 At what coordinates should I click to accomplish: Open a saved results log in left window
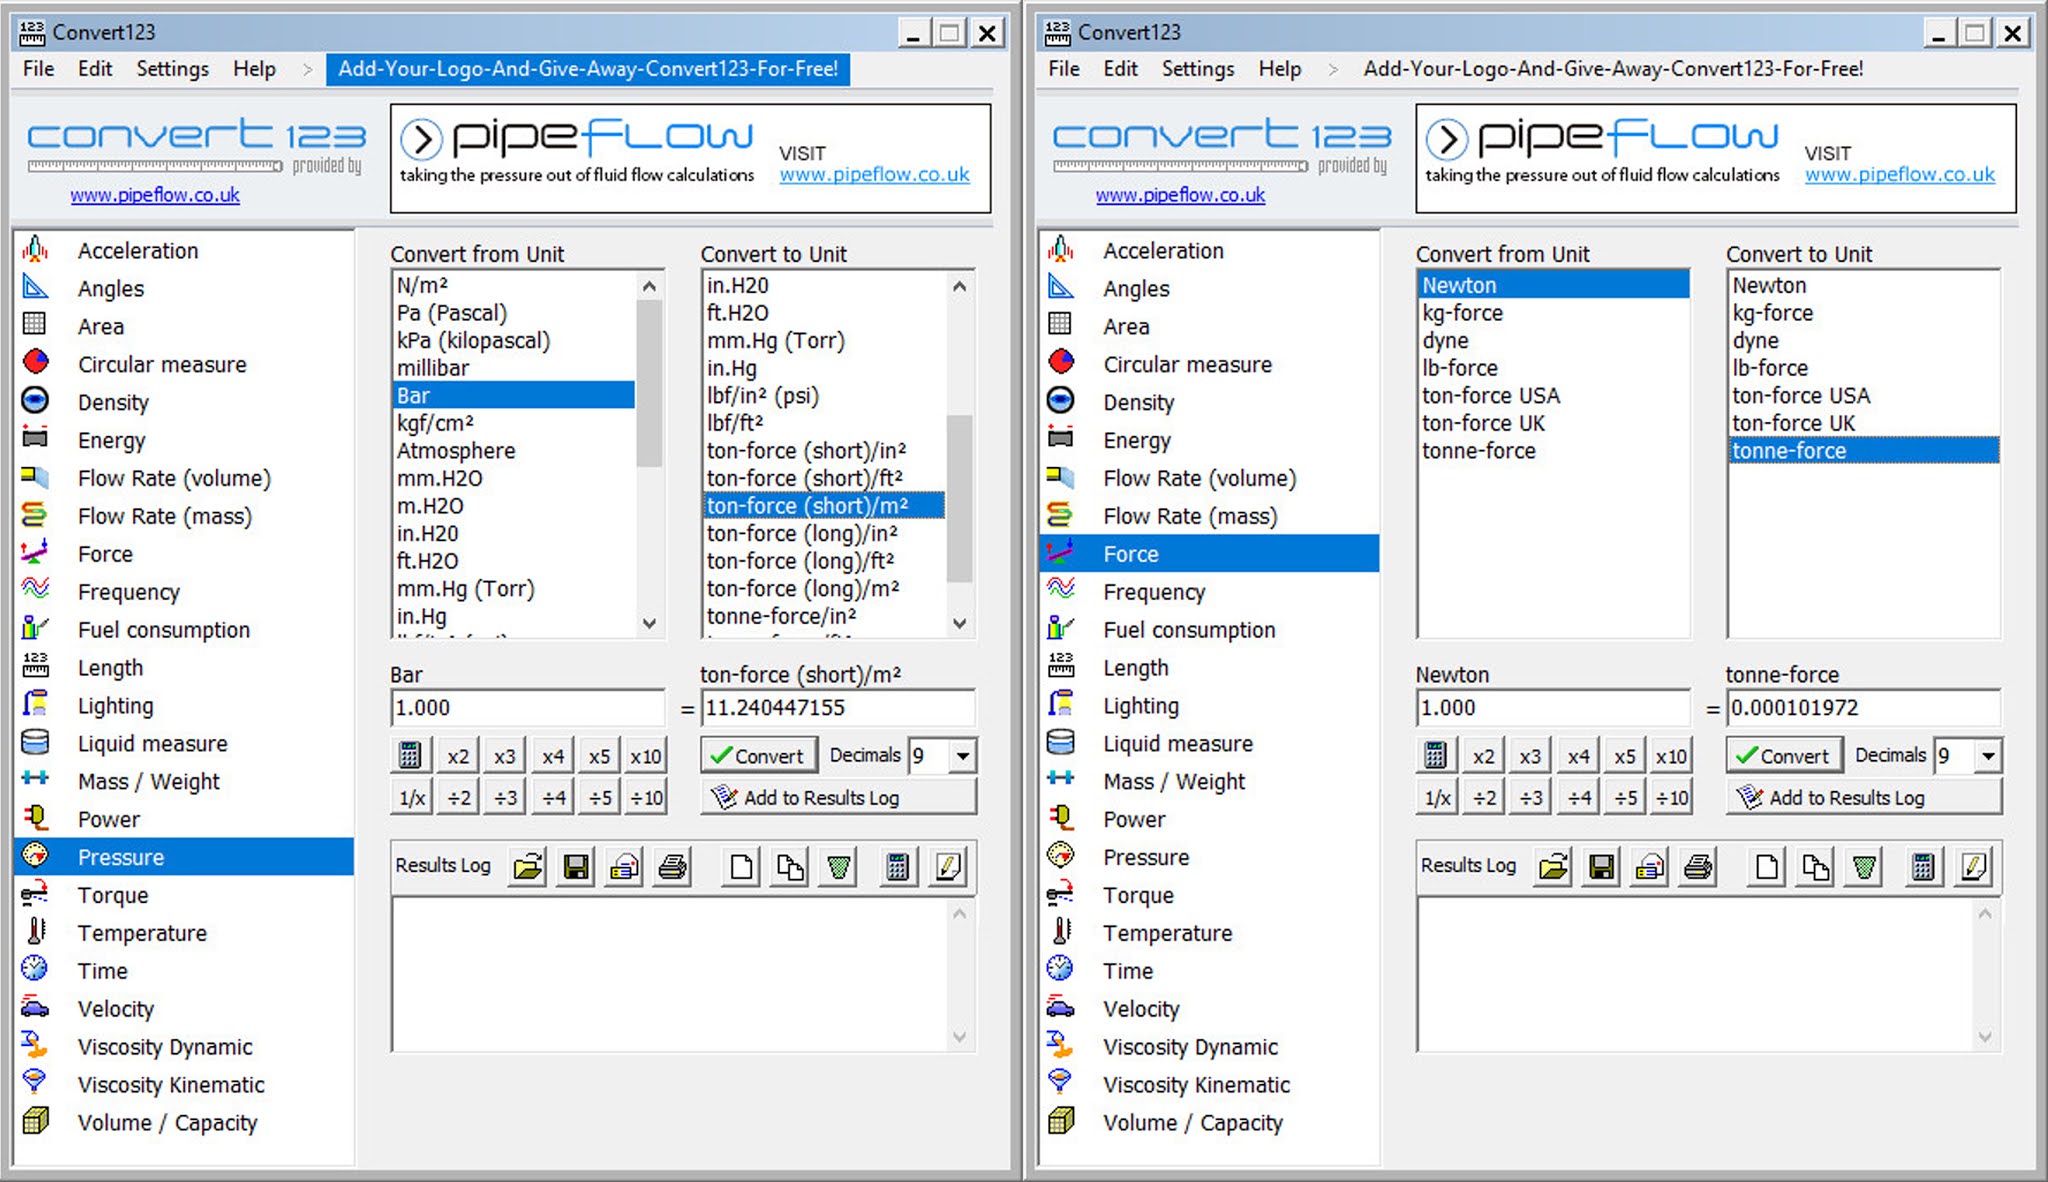tap(528, 867)
